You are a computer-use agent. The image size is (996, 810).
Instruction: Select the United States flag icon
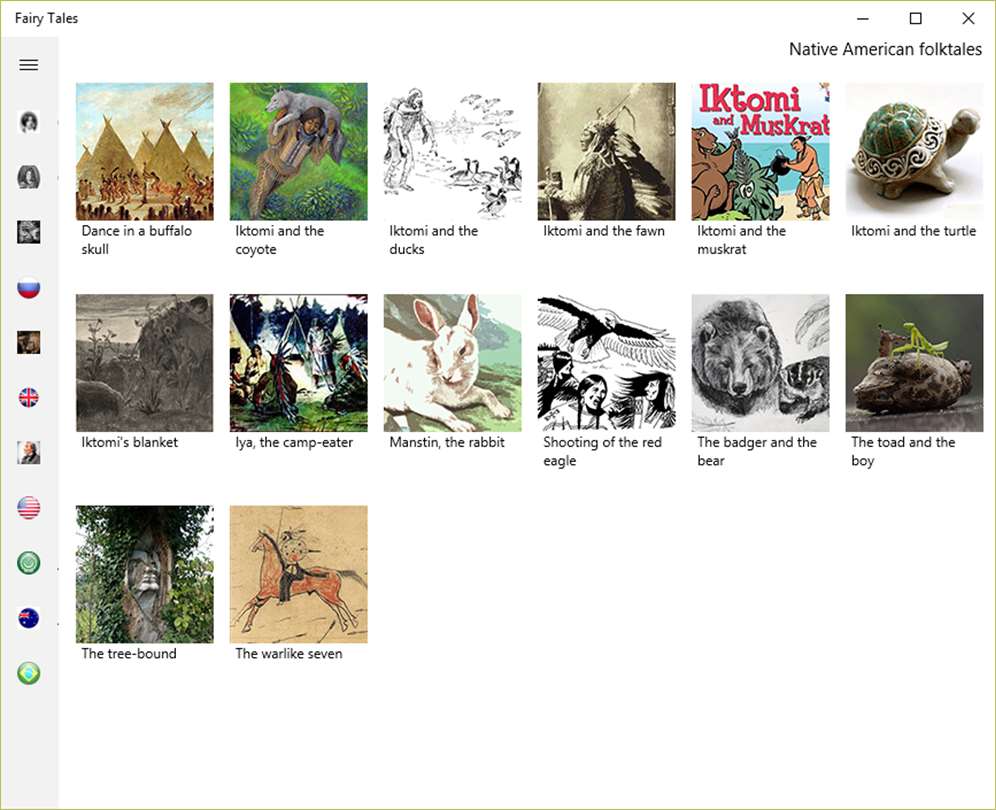[x=29, y=508]
